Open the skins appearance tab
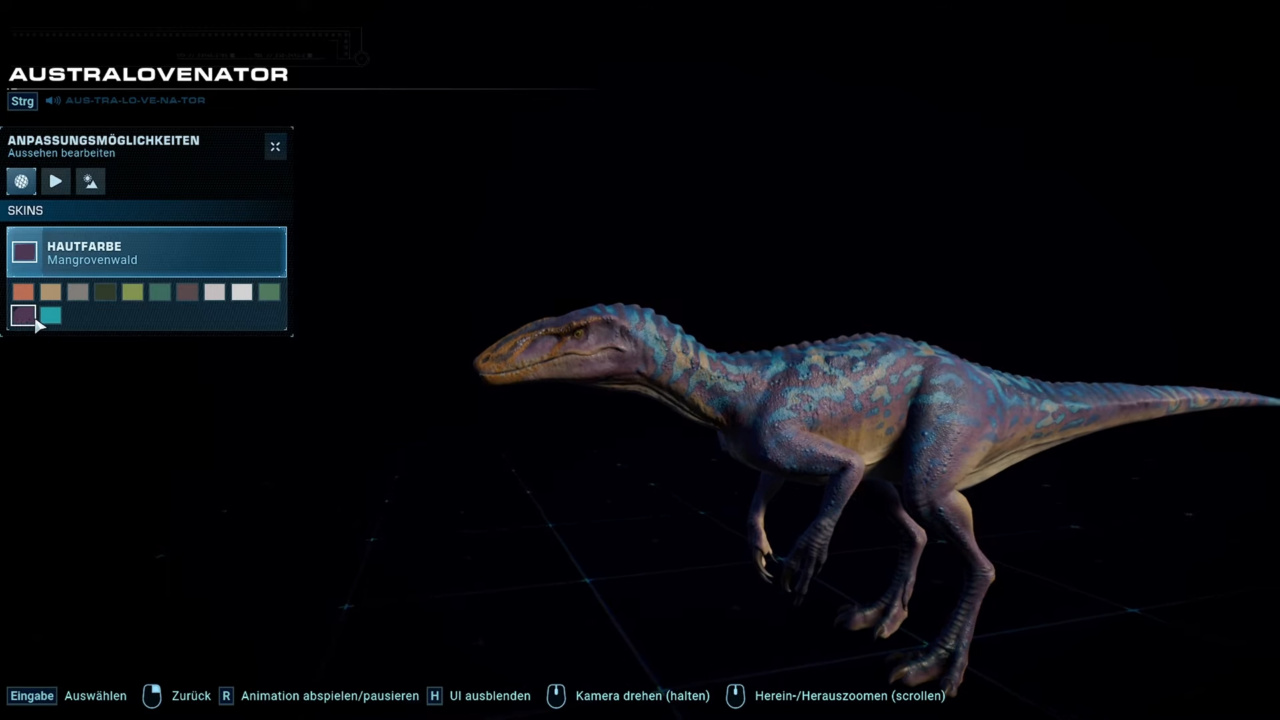Screen dimensions: 1280x720 [x=21, y=181]
